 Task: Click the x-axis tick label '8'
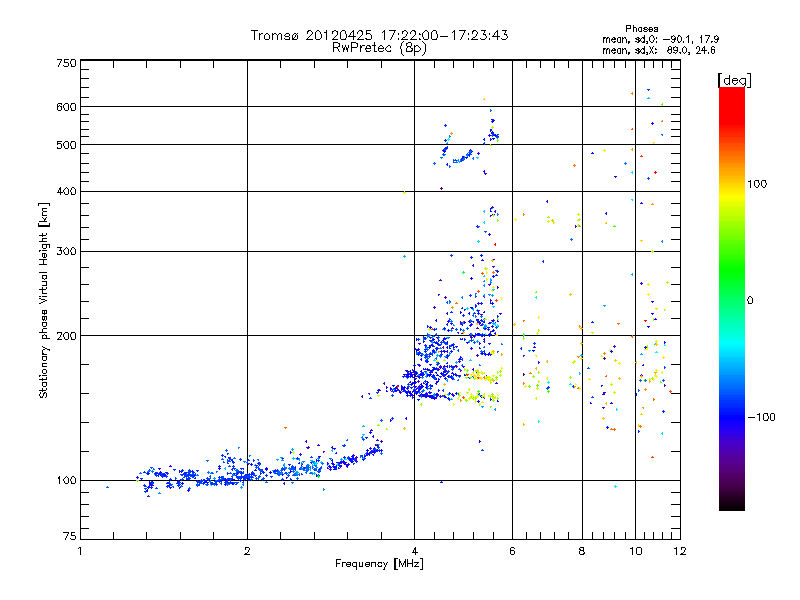pos(582,551)
